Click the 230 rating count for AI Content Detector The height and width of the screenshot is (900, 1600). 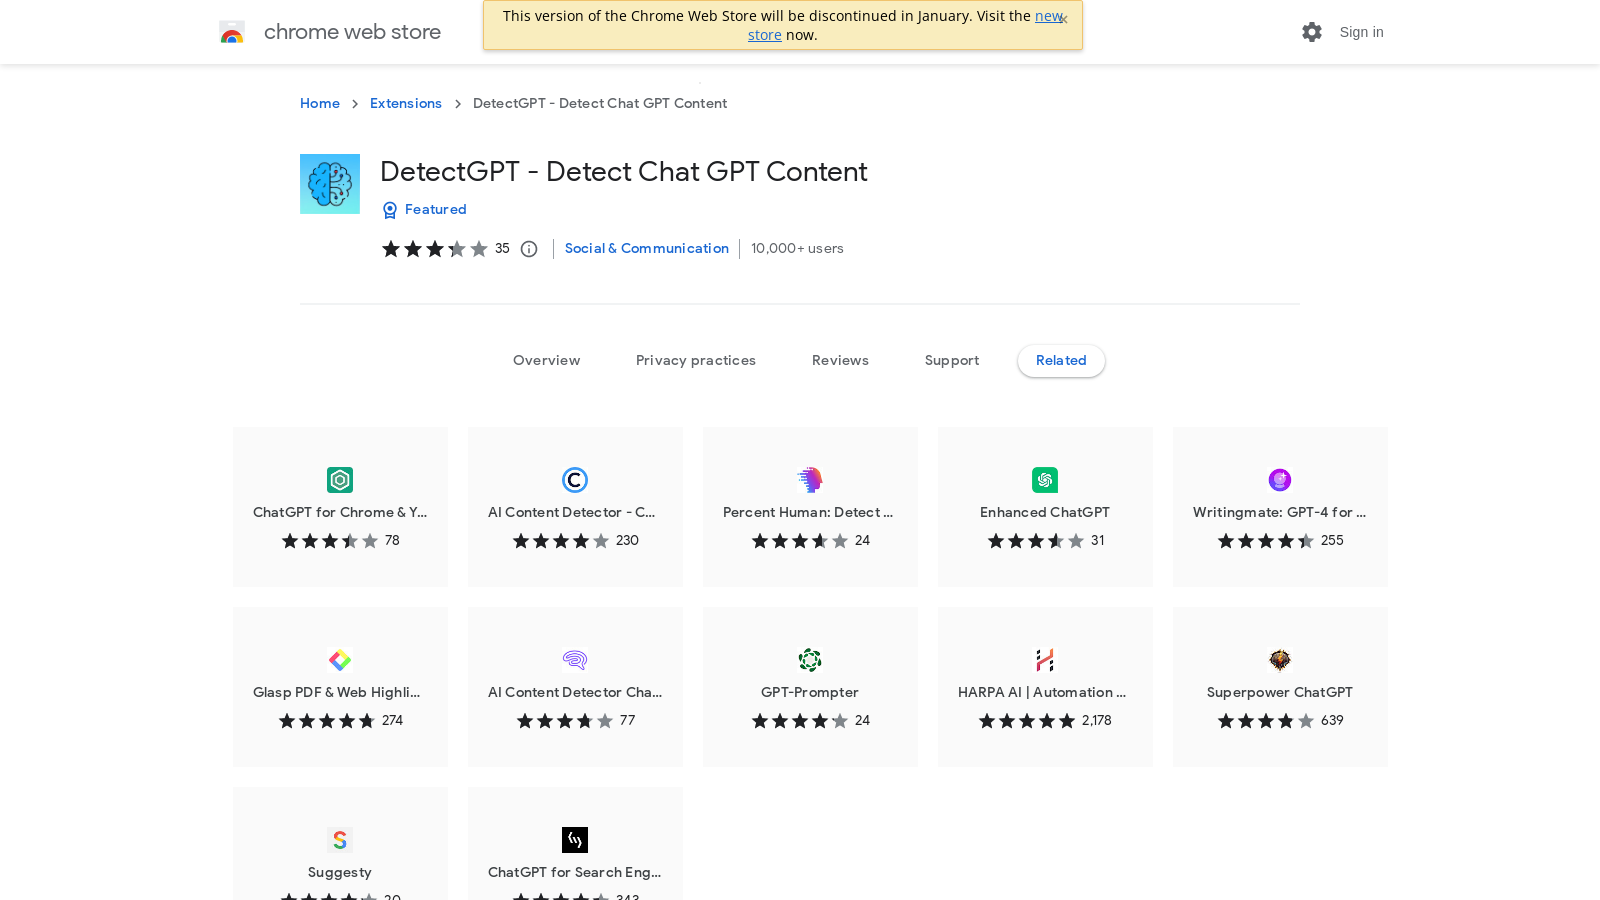click(x=627, y=541)
